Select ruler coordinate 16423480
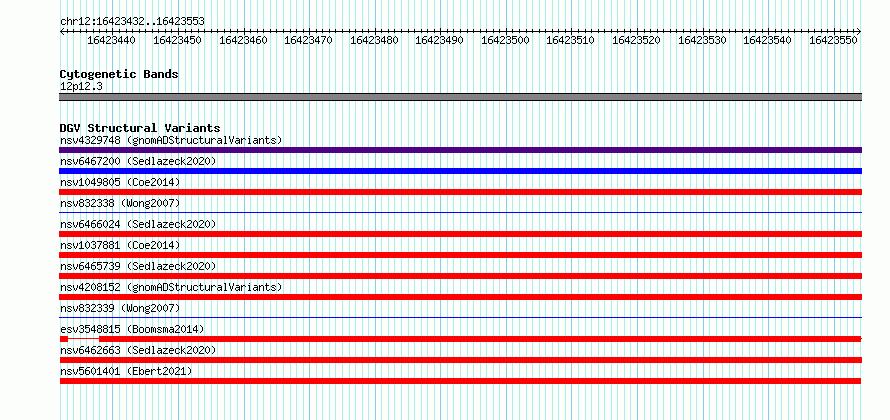This screenshot has width=890, height=420. pos(374,40)
